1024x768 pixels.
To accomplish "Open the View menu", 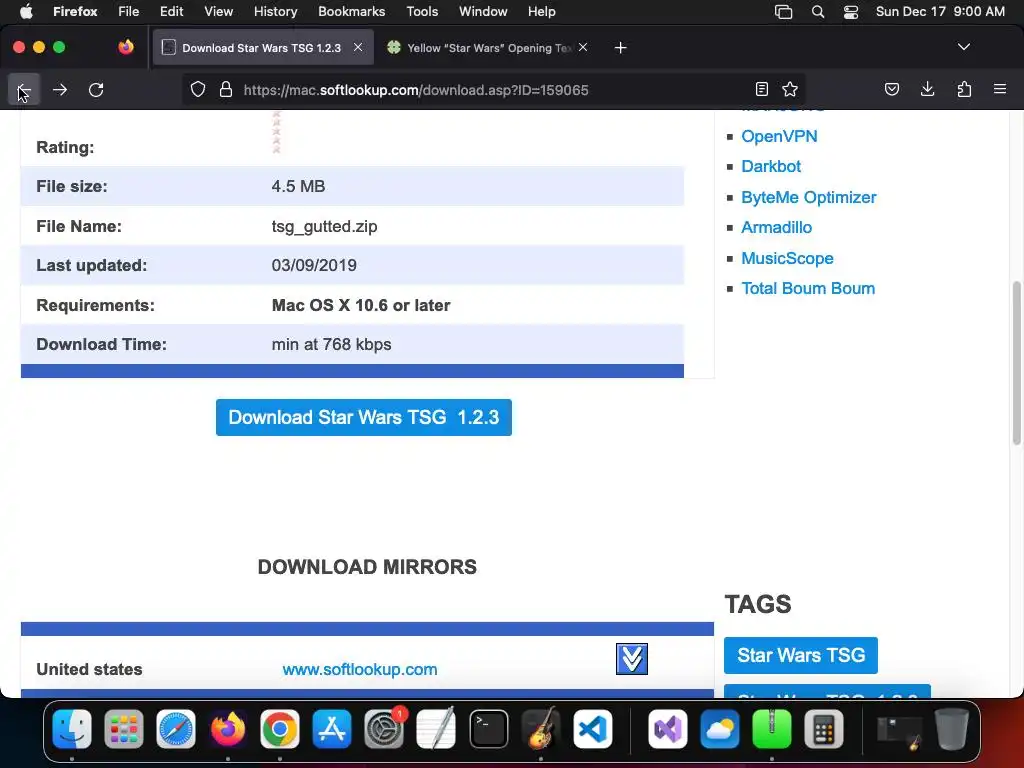I will pos(218,12).
